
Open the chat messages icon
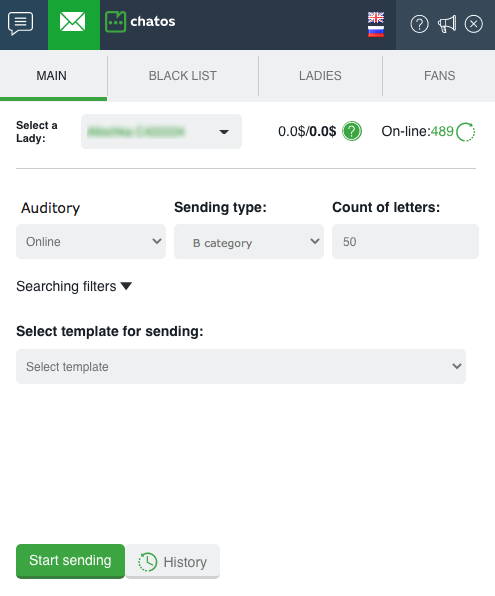(21, 24)
